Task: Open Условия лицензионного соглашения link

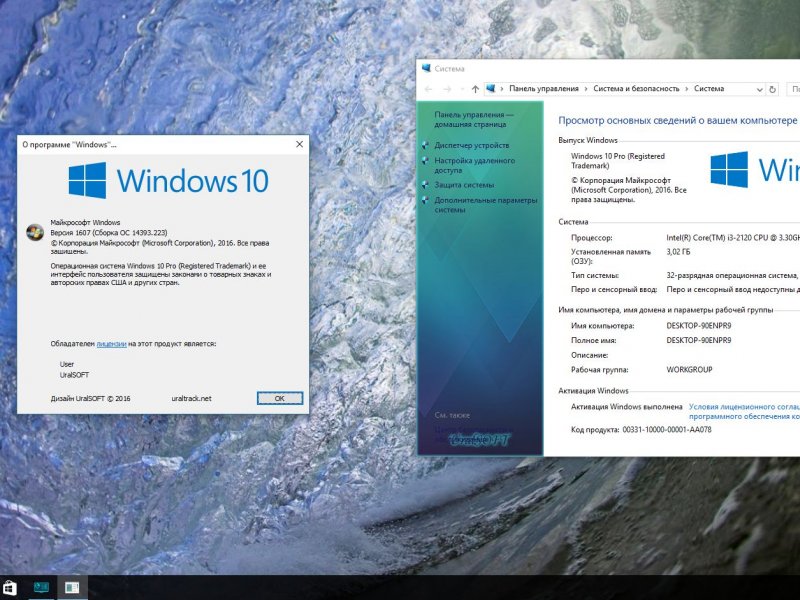Action: click(x=744, y=412)
